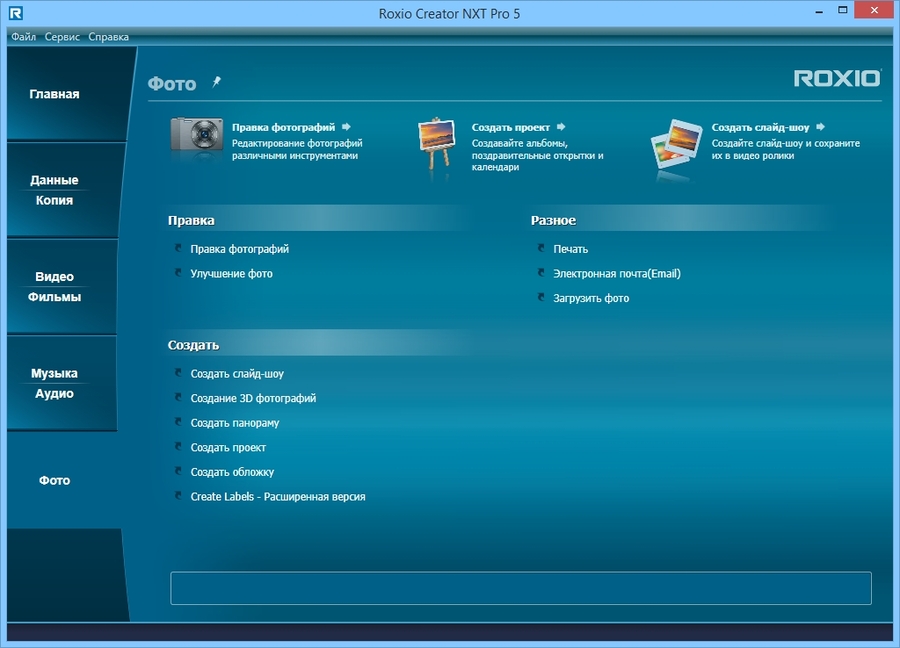This screenshot has width=900, height=648.
Task: Click the bullet icon beside Создать панораму
Action: pyautogui.click(x=180, y=423)
